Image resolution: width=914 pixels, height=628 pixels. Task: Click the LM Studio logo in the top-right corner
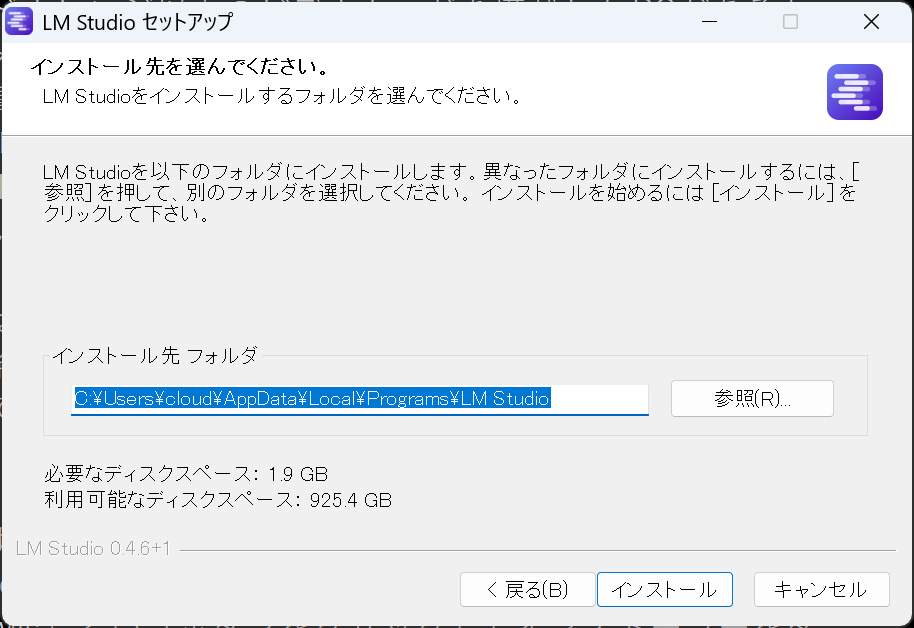point(854,91)
